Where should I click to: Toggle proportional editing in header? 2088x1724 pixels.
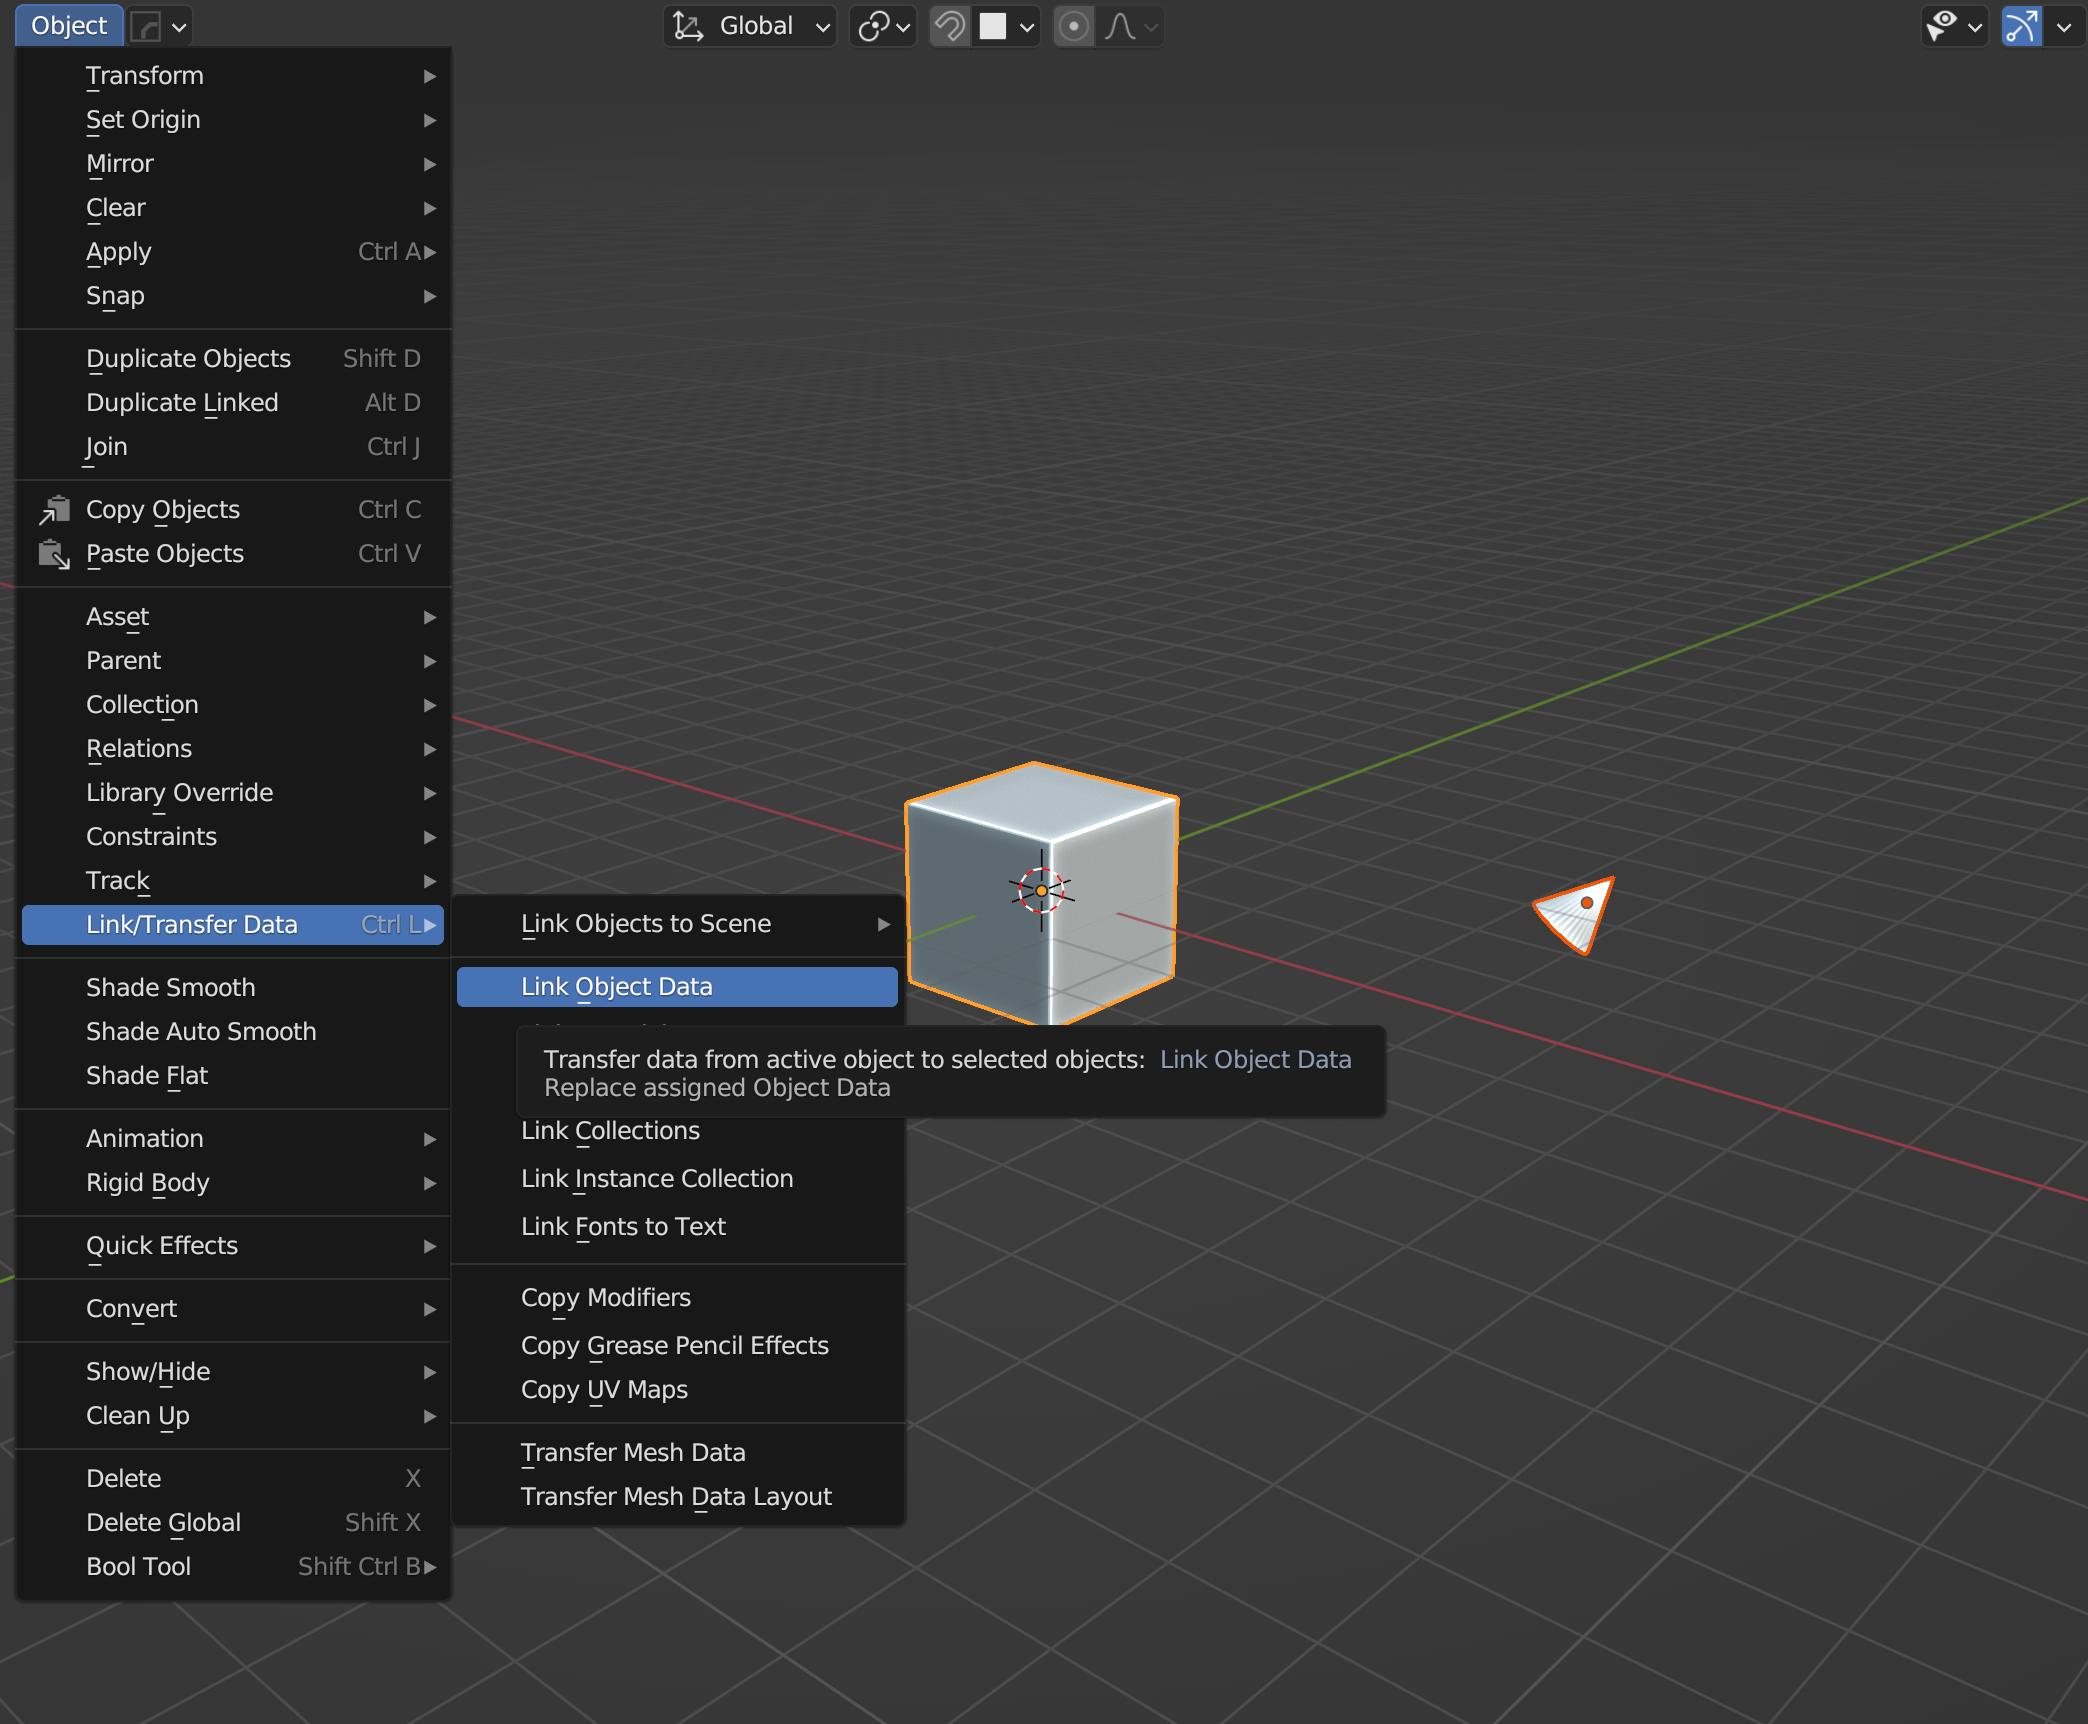coord(1073,26)
